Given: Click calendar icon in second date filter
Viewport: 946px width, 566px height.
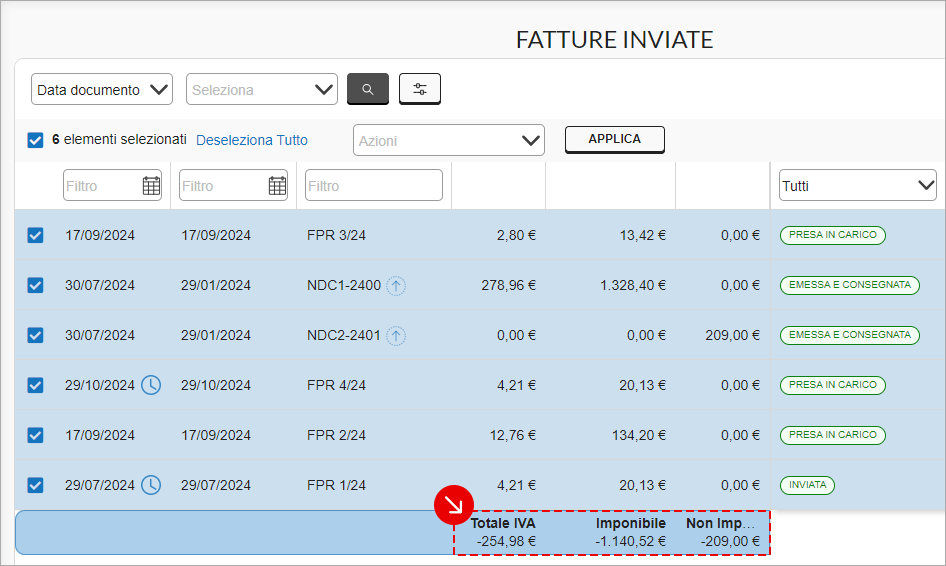Looking at the screenshot, I should coord(277,185).
